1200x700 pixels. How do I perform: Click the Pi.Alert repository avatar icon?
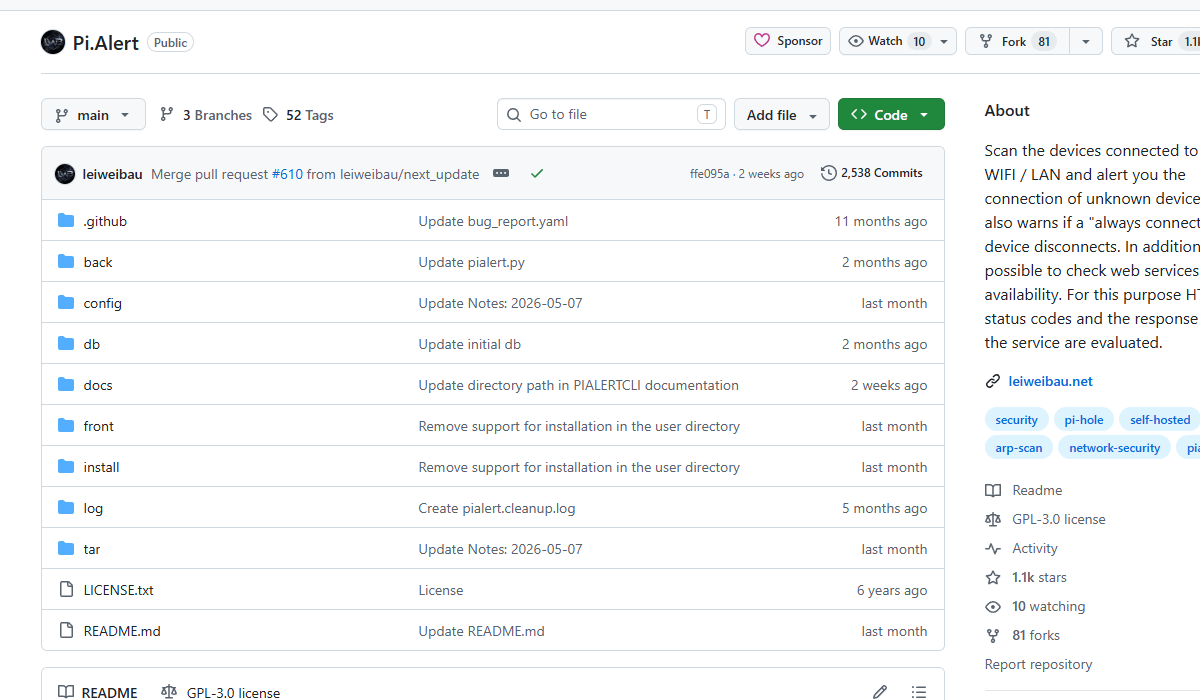click(x=53, y=42)
